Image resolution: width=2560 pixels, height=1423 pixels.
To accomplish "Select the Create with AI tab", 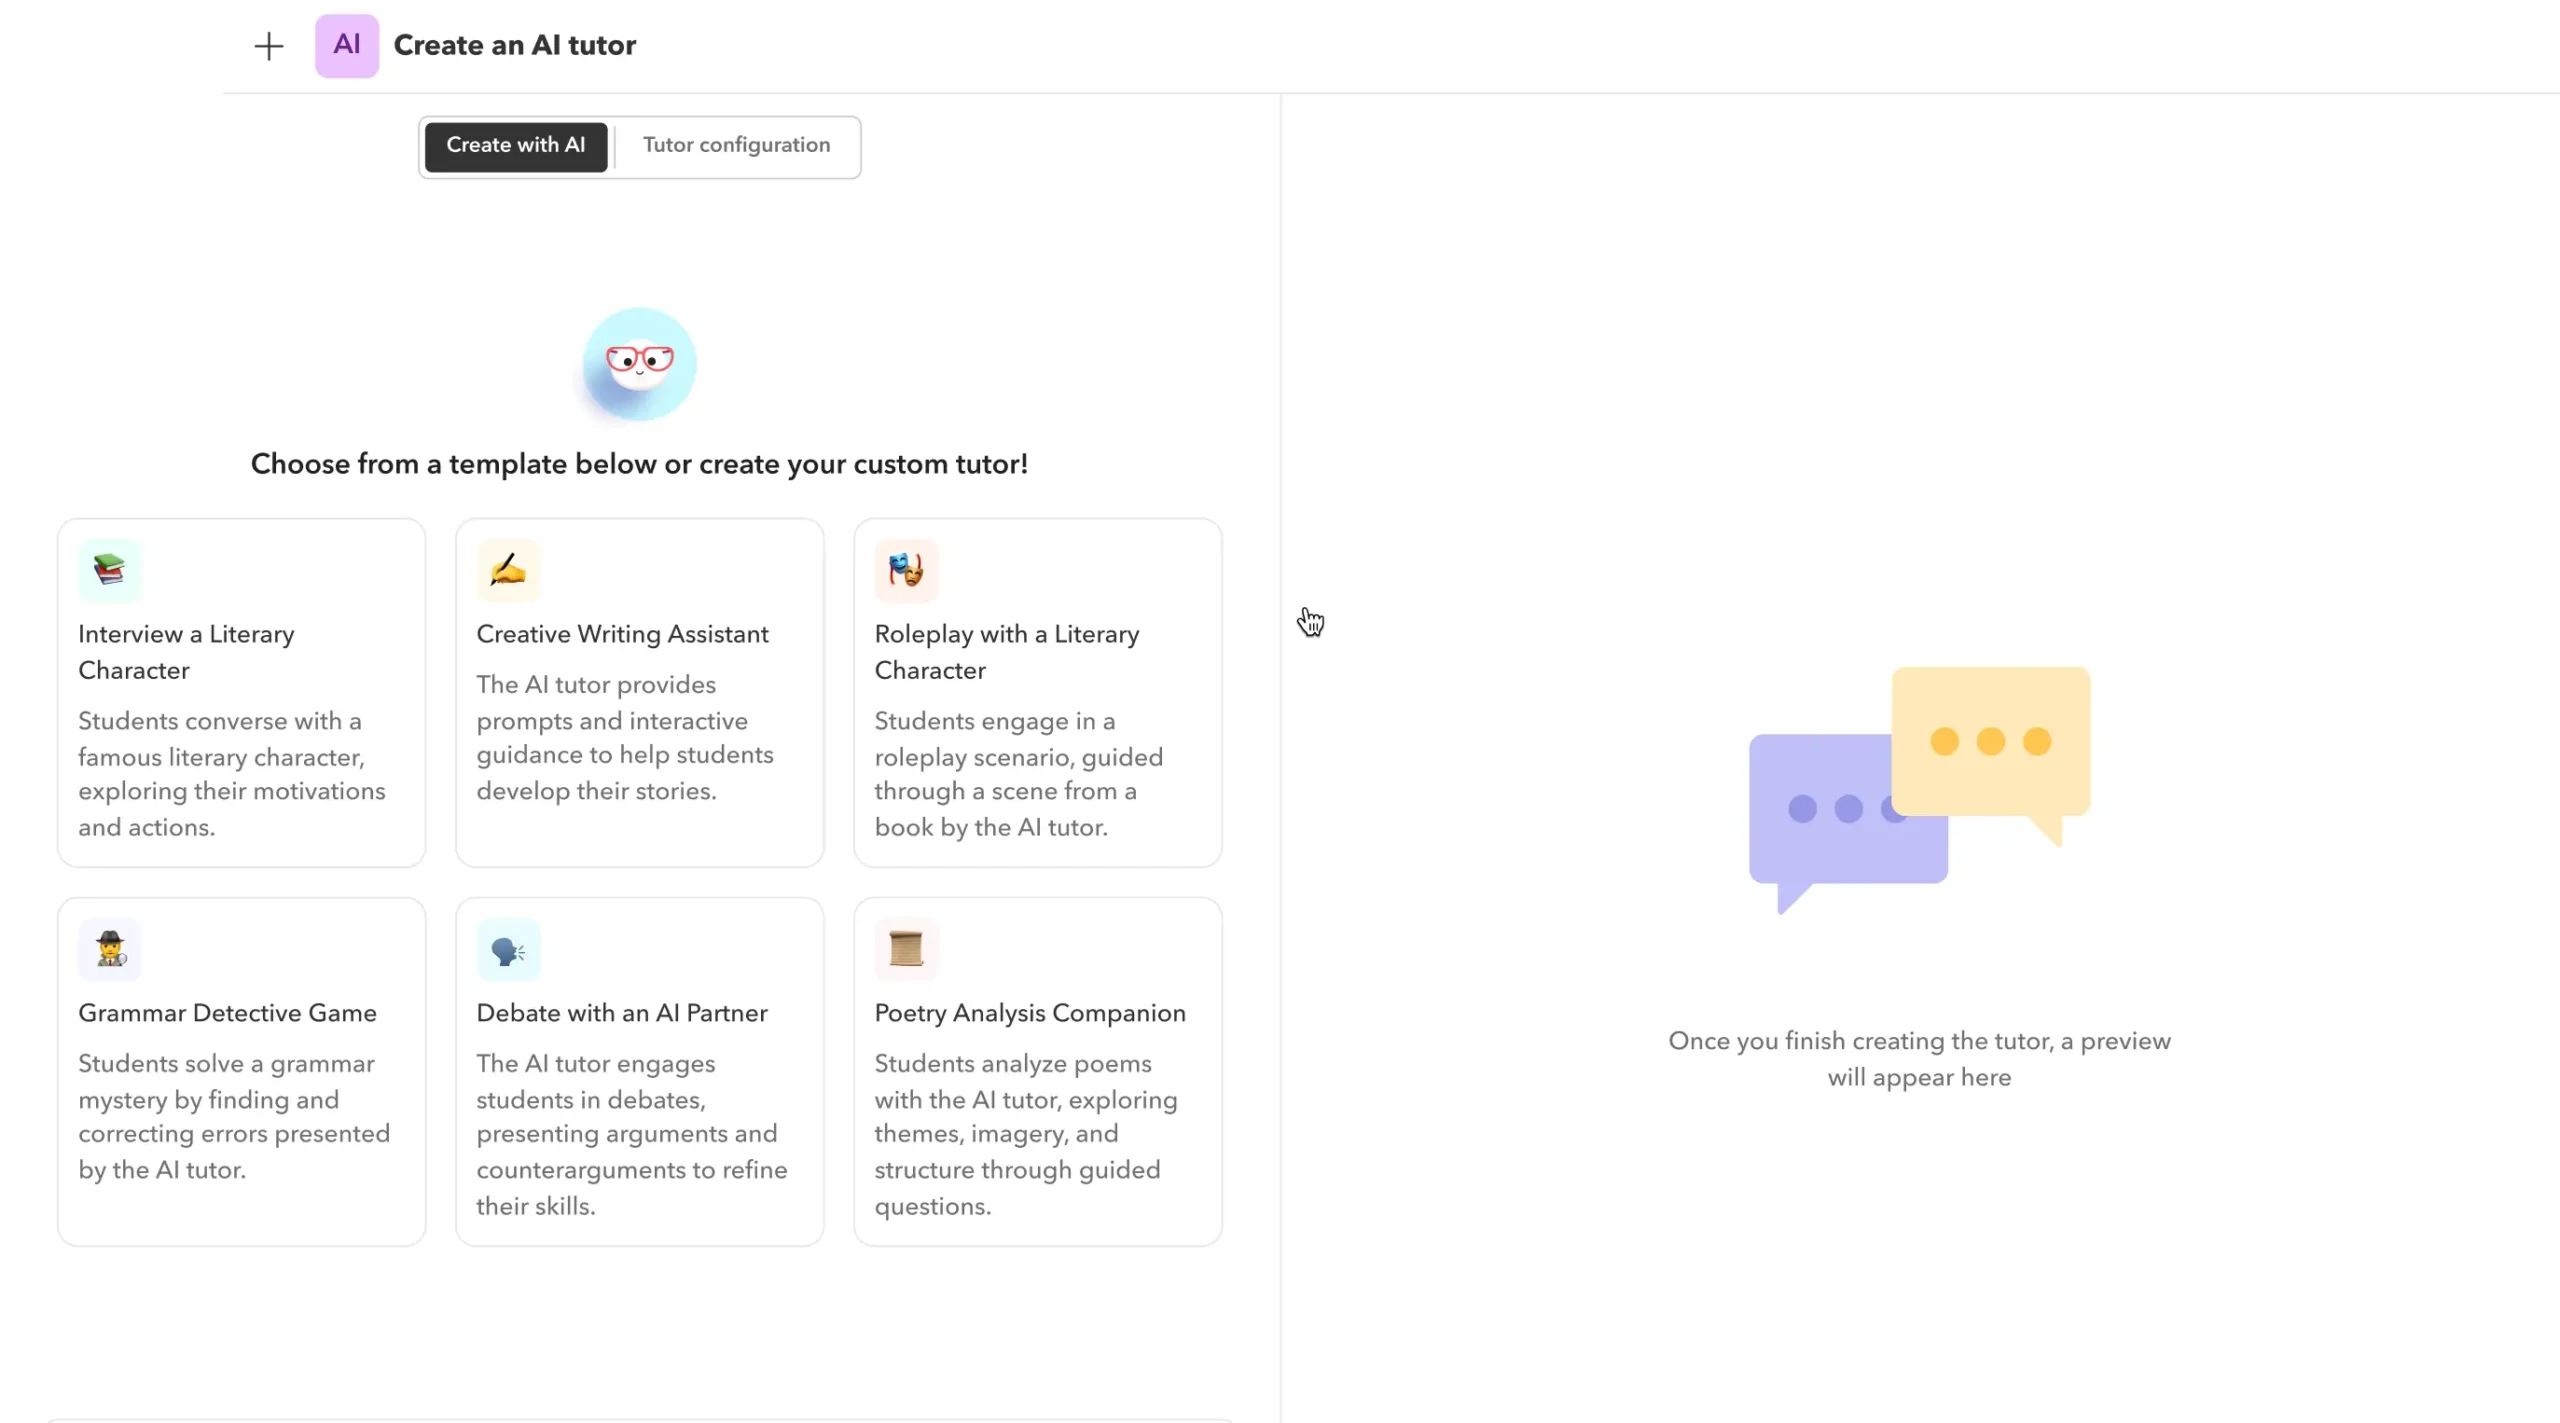I will [516, 145].
